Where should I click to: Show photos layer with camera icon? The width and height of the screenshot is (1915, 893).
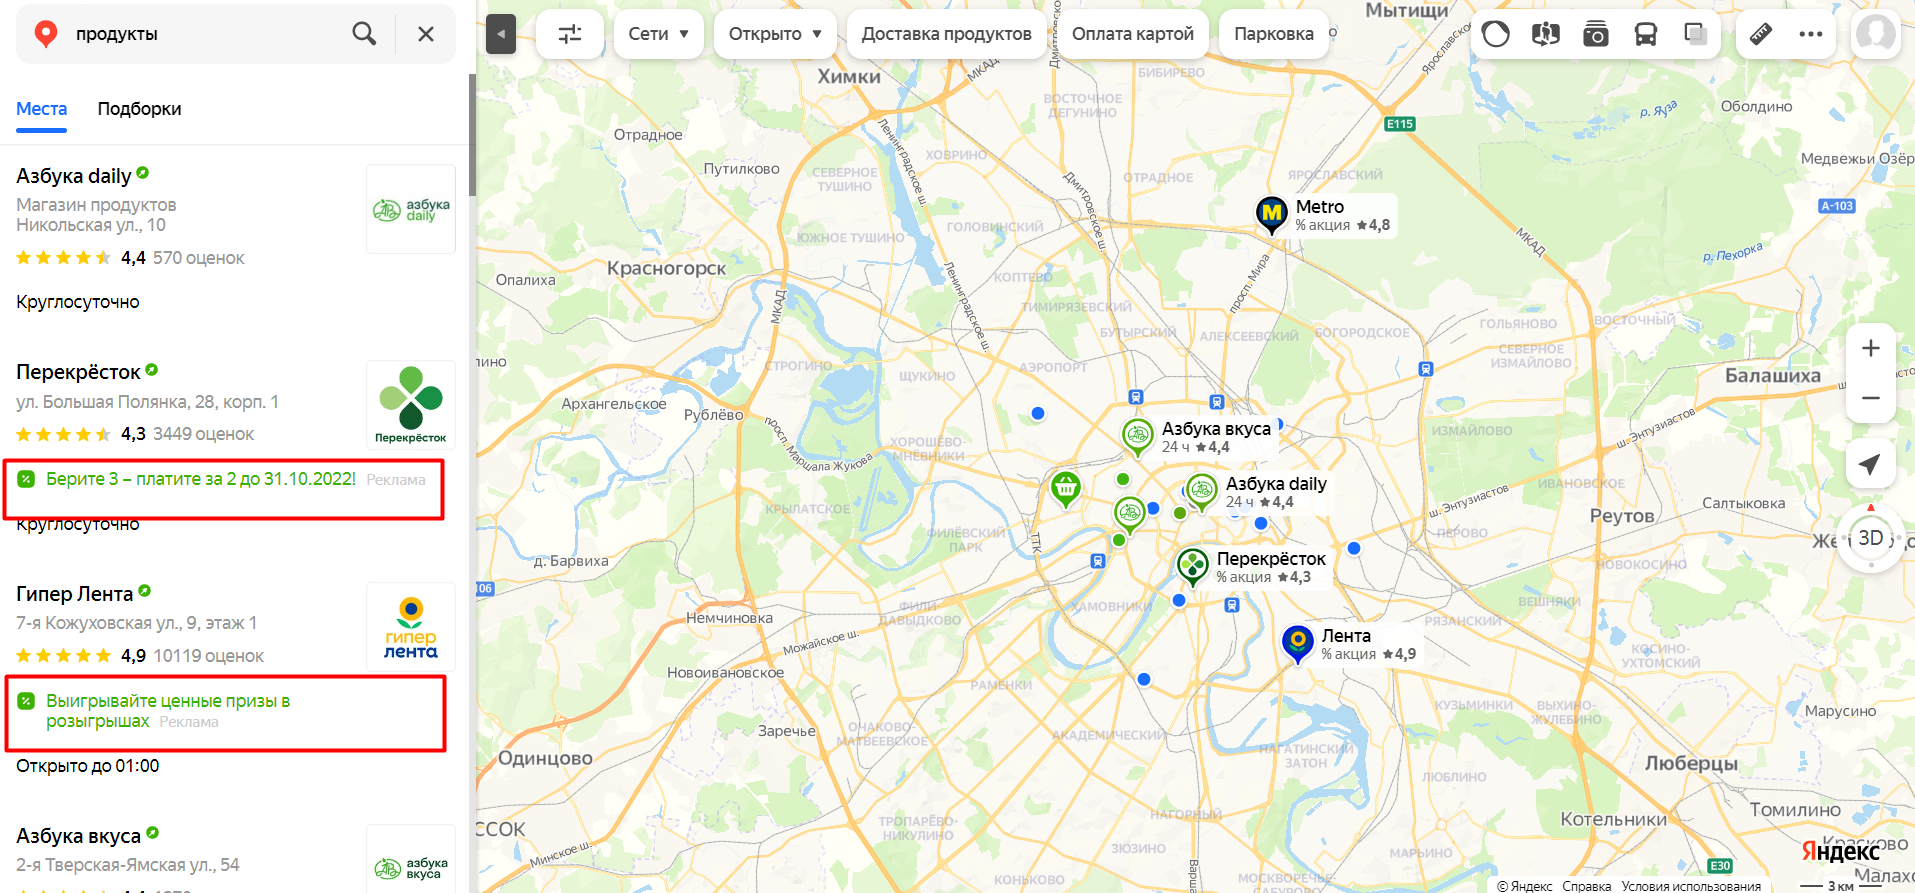click(x=1596, y=34)
